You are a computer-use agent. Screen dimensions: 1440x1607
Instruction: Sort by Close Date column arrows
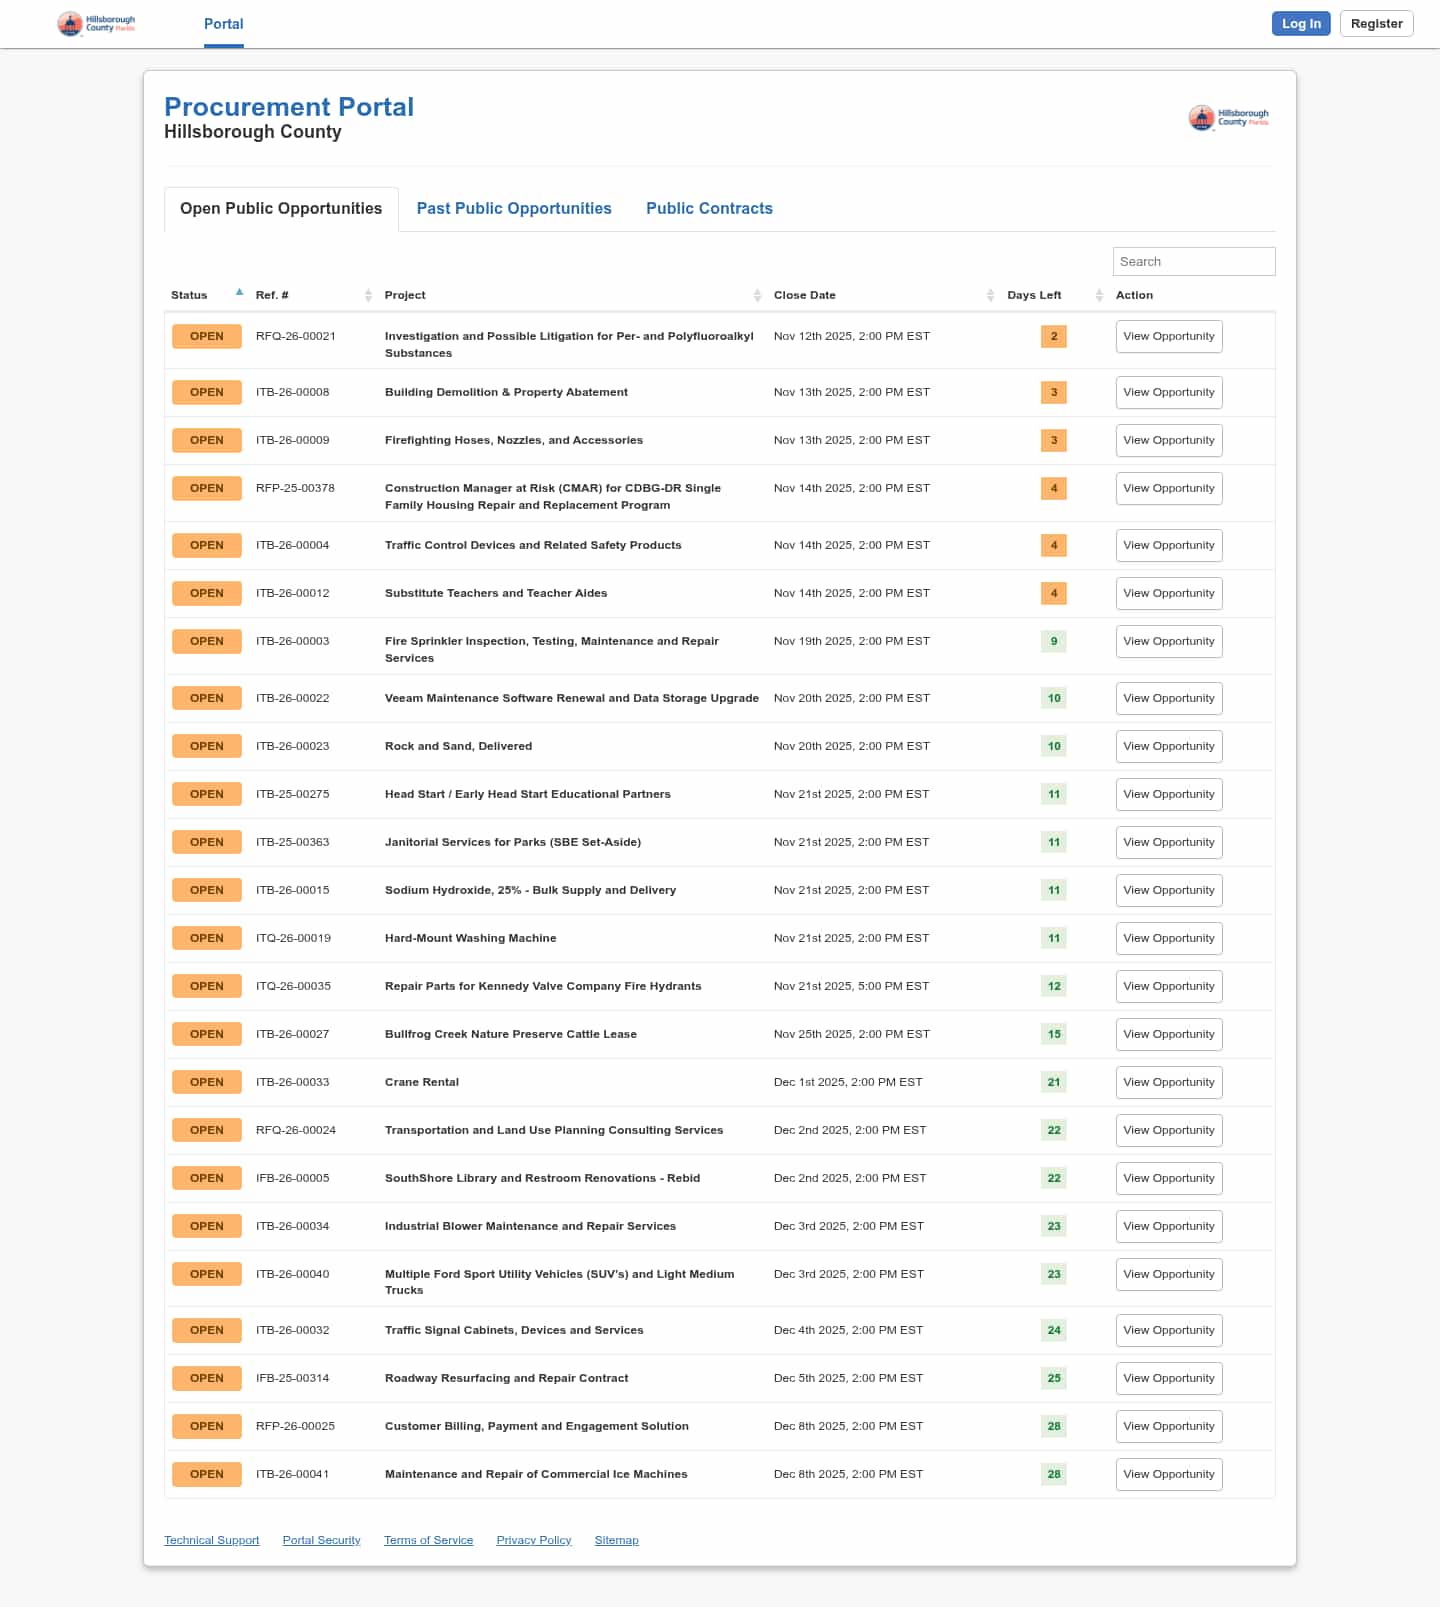(x=990, y=295)
